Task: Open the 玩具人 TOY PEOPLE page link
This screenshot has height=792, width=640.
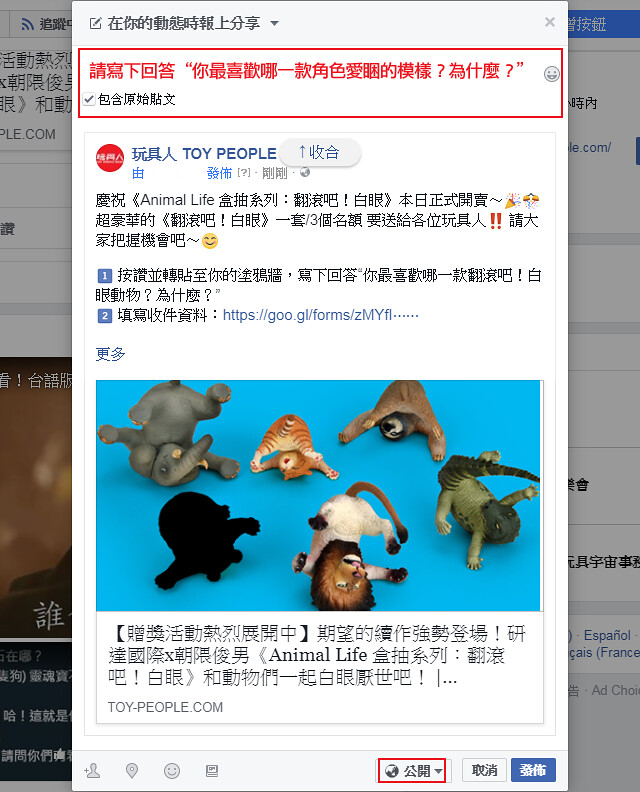Action: pos(204,154)
